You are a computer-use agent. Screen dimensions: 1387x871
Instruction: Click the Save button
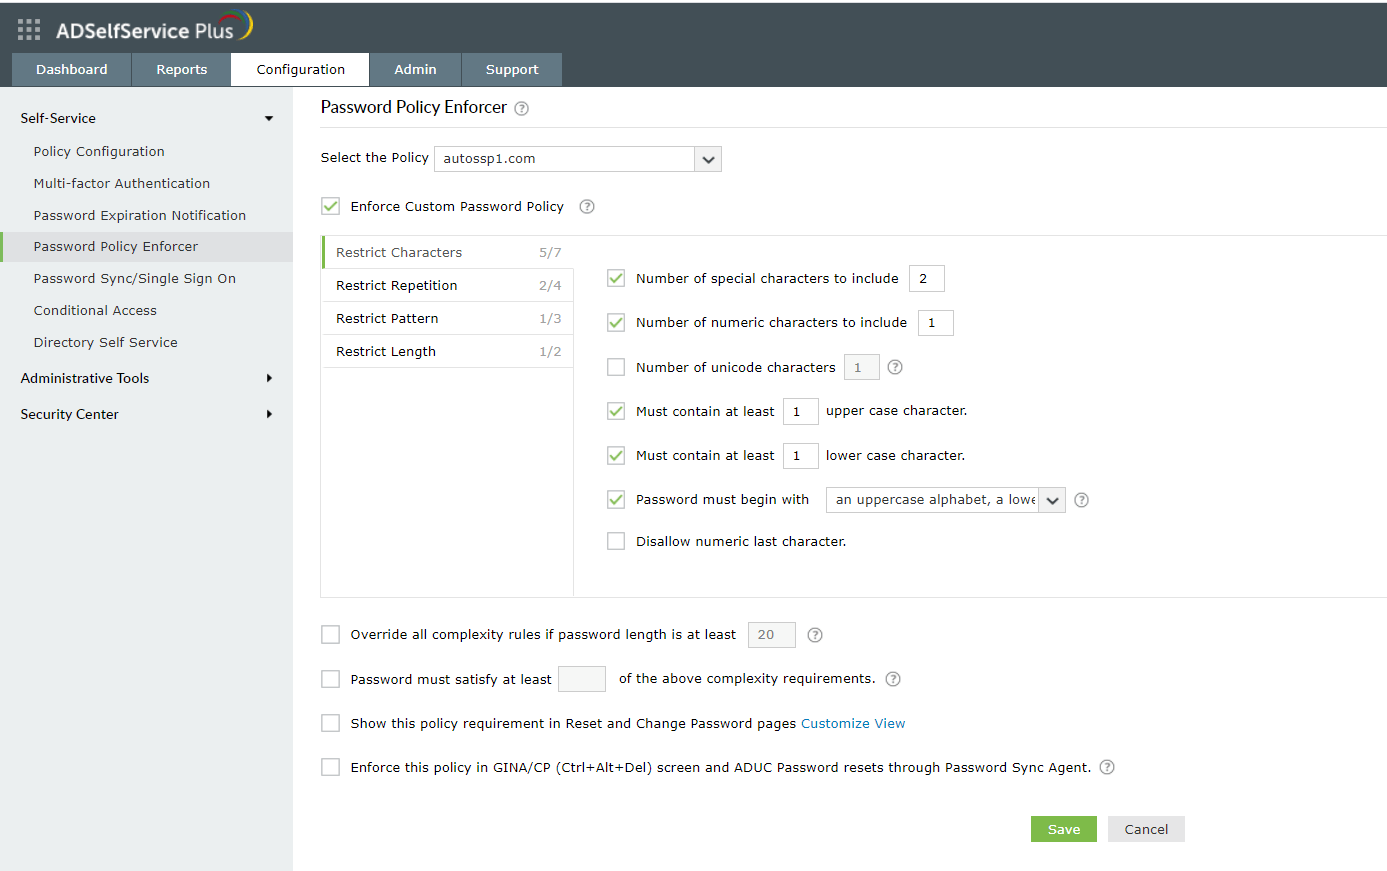click(1063, 829)
